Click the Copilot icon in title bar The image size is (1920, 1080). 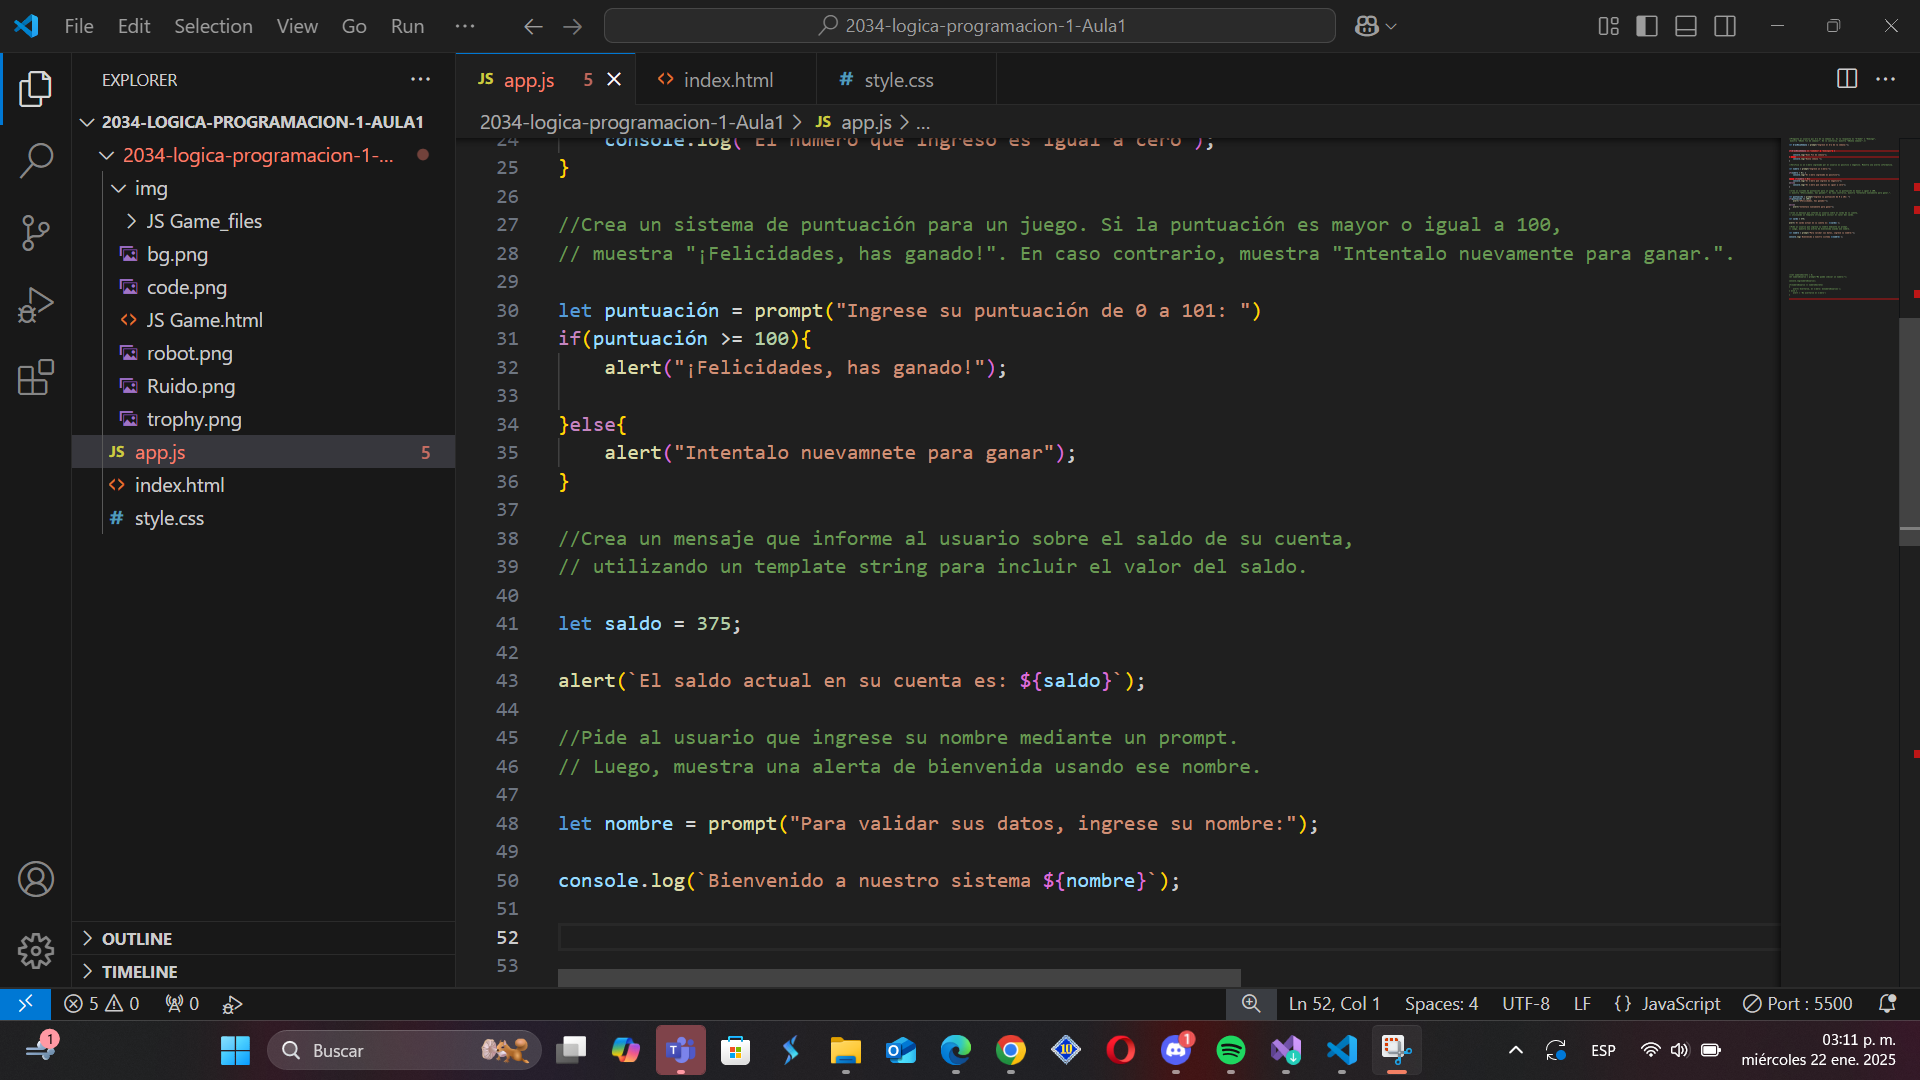point(1366,26)
